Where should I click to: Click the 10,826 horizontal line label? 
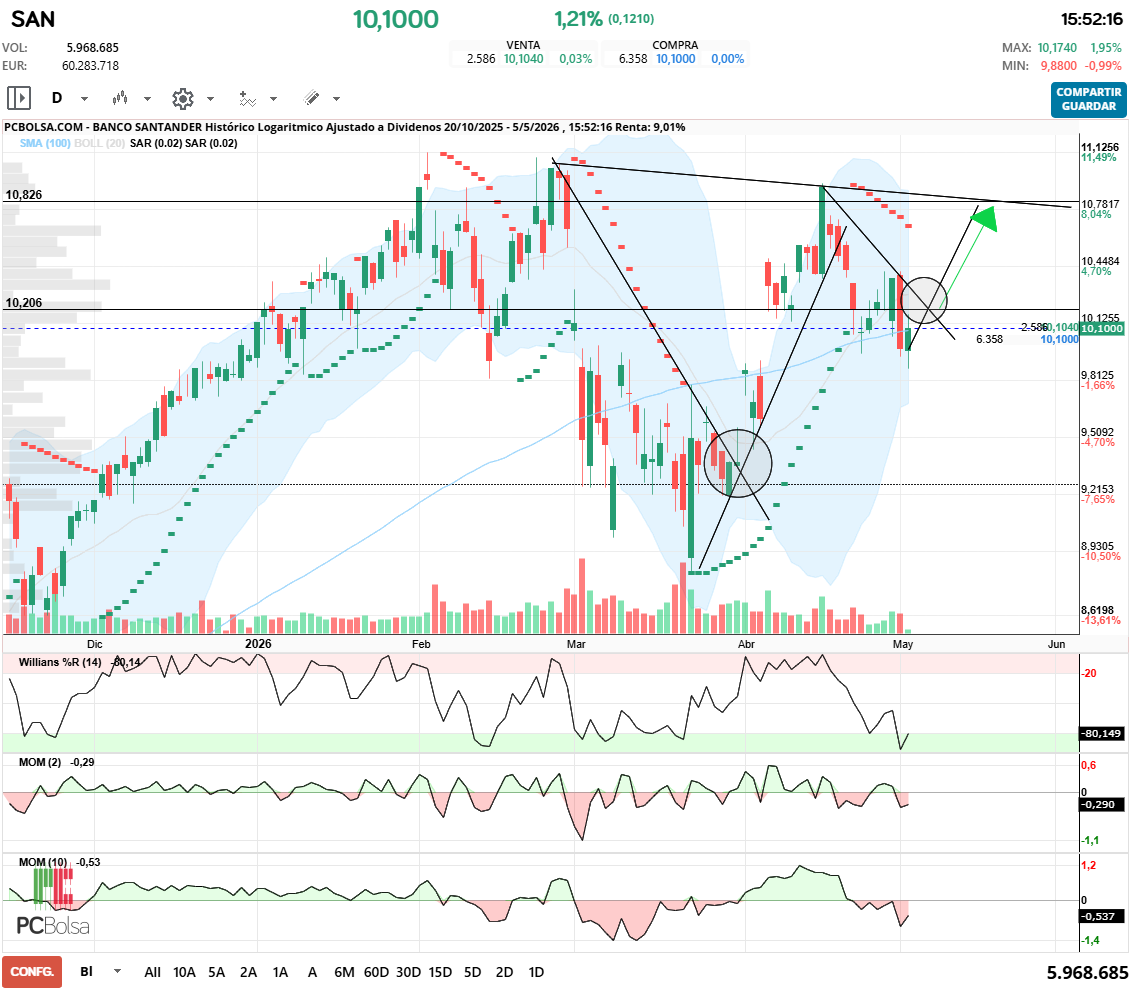[x=24, y=195]
